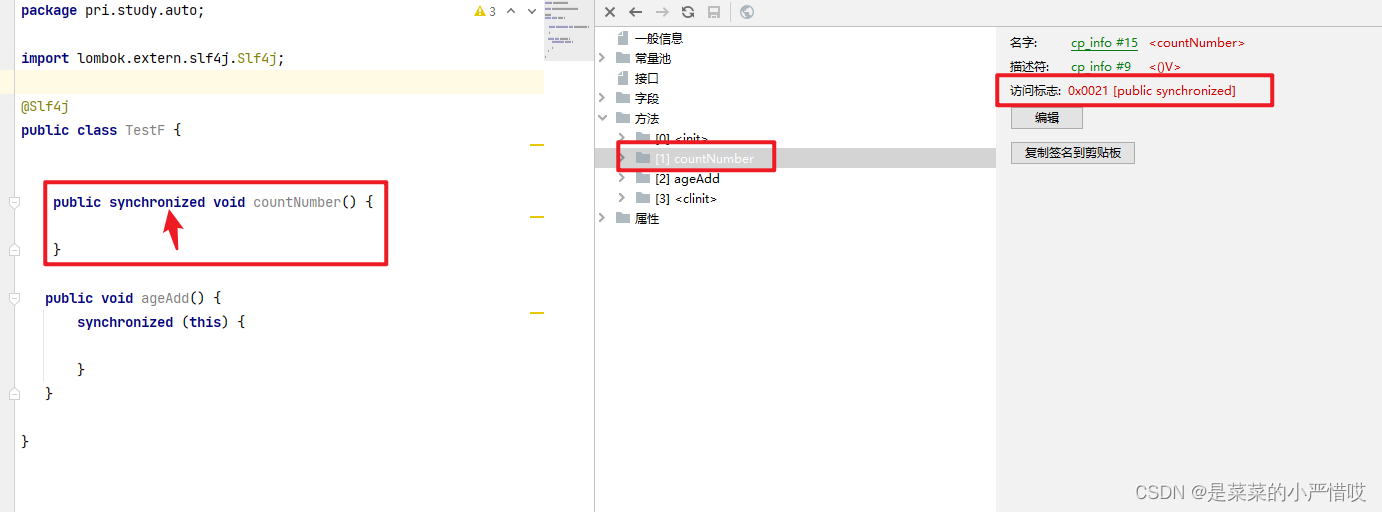Screen dimensions: 1382x512
Task: Expand the [0] <init> method node
Action: (622, 138)
